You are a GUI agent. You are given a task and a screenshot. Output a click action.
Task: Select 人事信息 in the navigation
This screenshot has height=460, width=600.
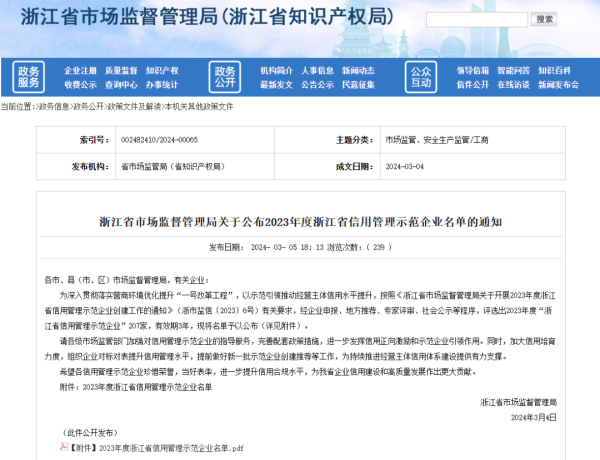317,71
